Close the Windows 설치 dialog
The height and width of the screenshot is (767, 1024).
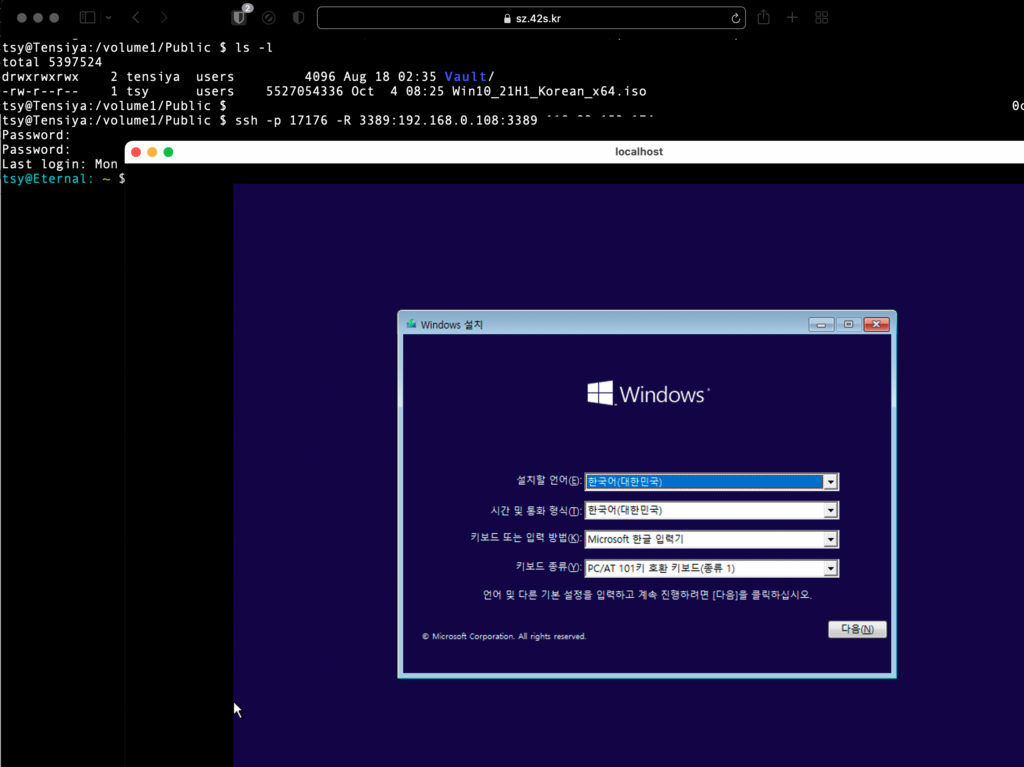(x=876, y=324)
